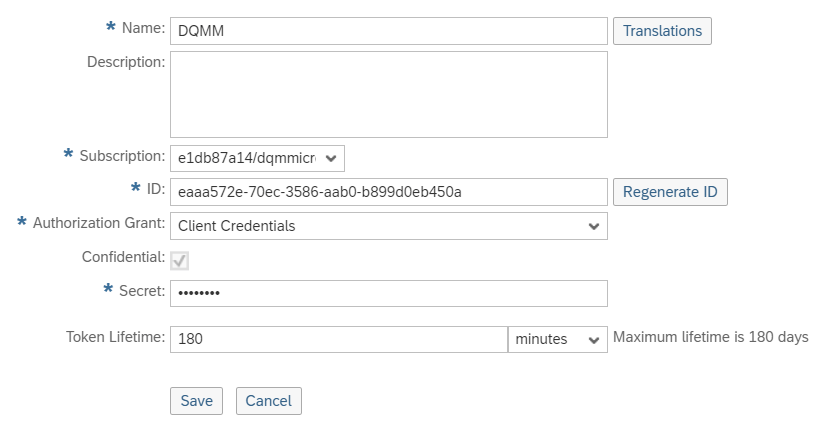
Task: Click the Secret password field
Action: [389, 293]
